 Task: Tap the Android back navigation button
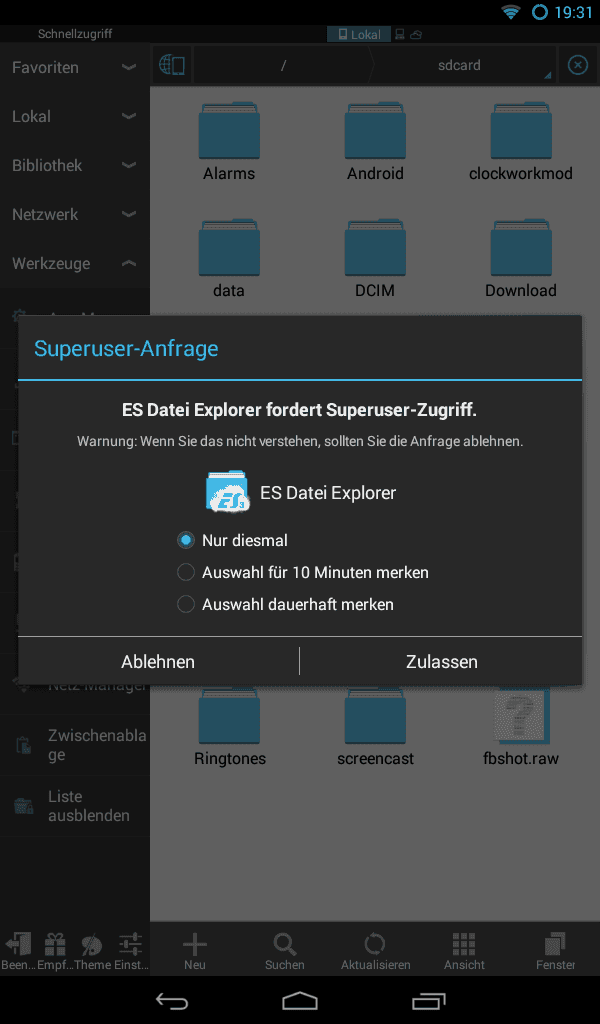pos(172,1002)
